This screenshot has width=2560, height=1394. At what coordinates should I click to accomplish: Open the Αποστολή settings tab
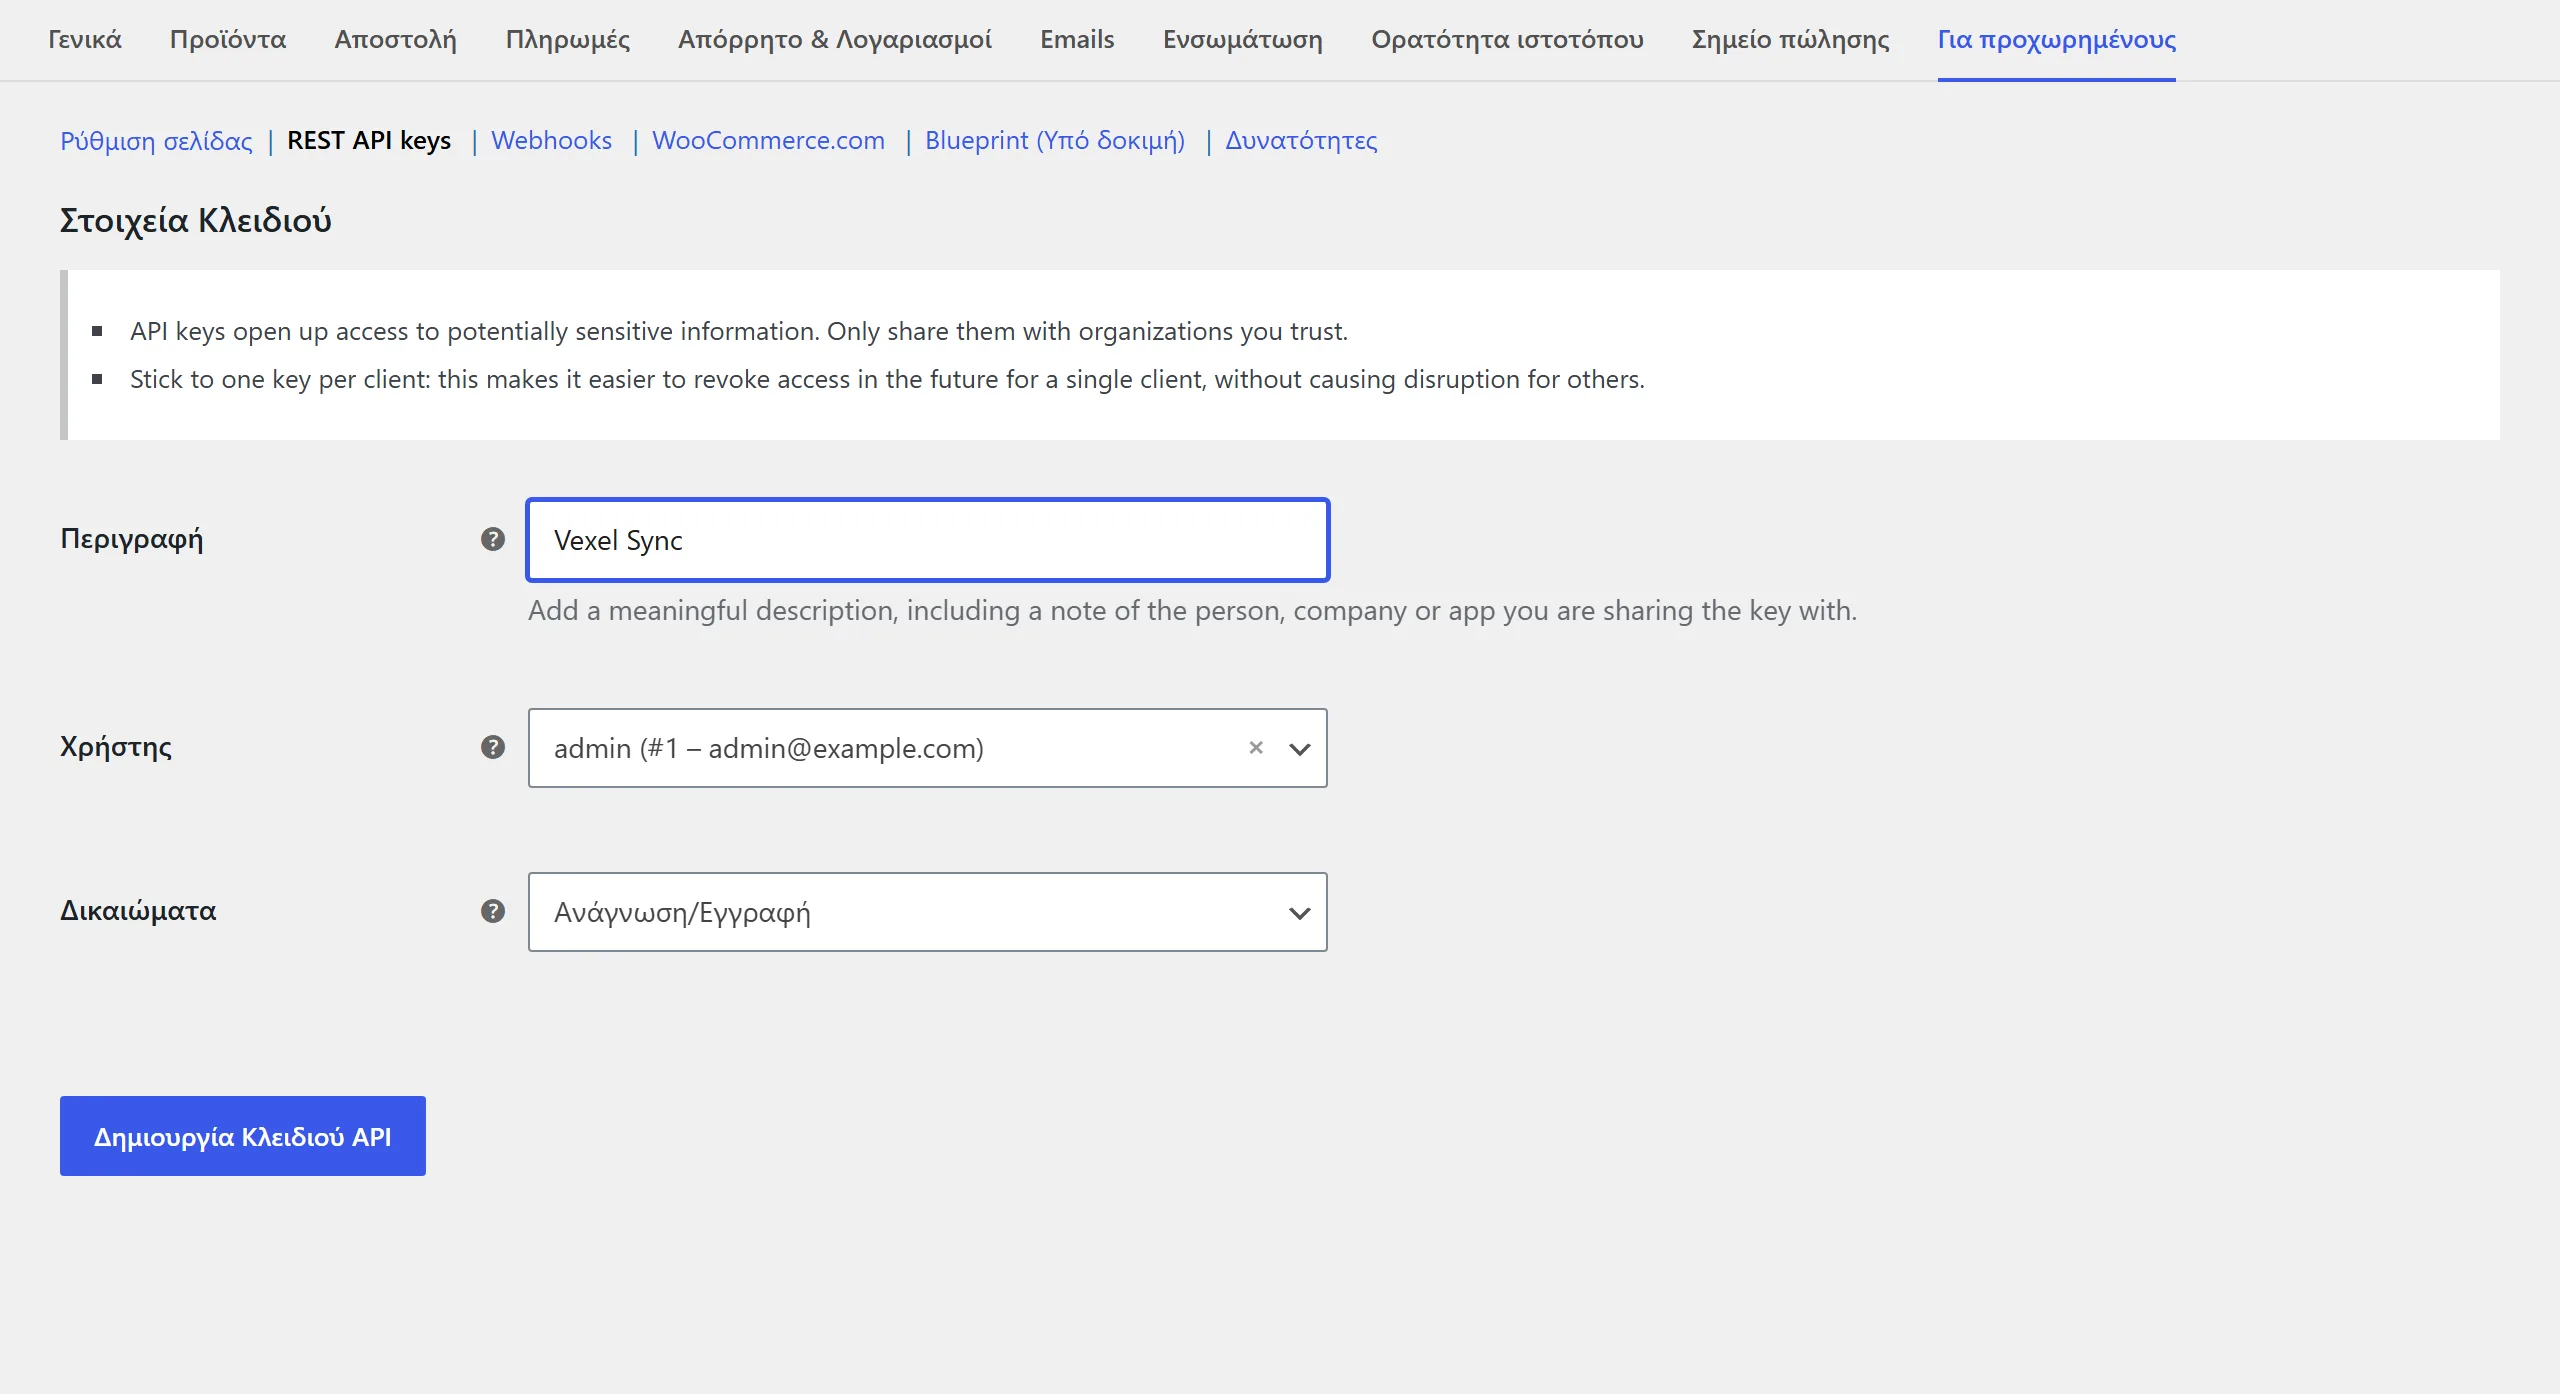coord(395,39)
